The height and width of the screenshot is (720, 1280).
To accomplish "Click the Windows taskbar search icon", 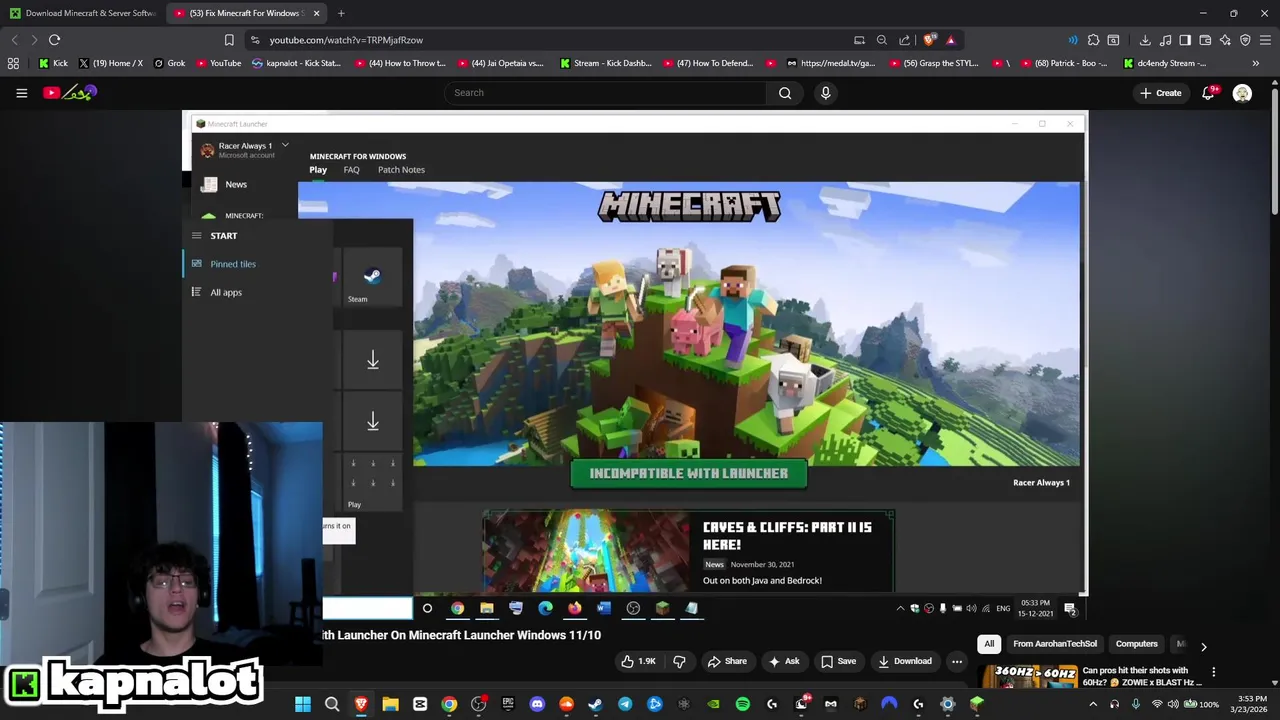I will (x=332, y=704).
